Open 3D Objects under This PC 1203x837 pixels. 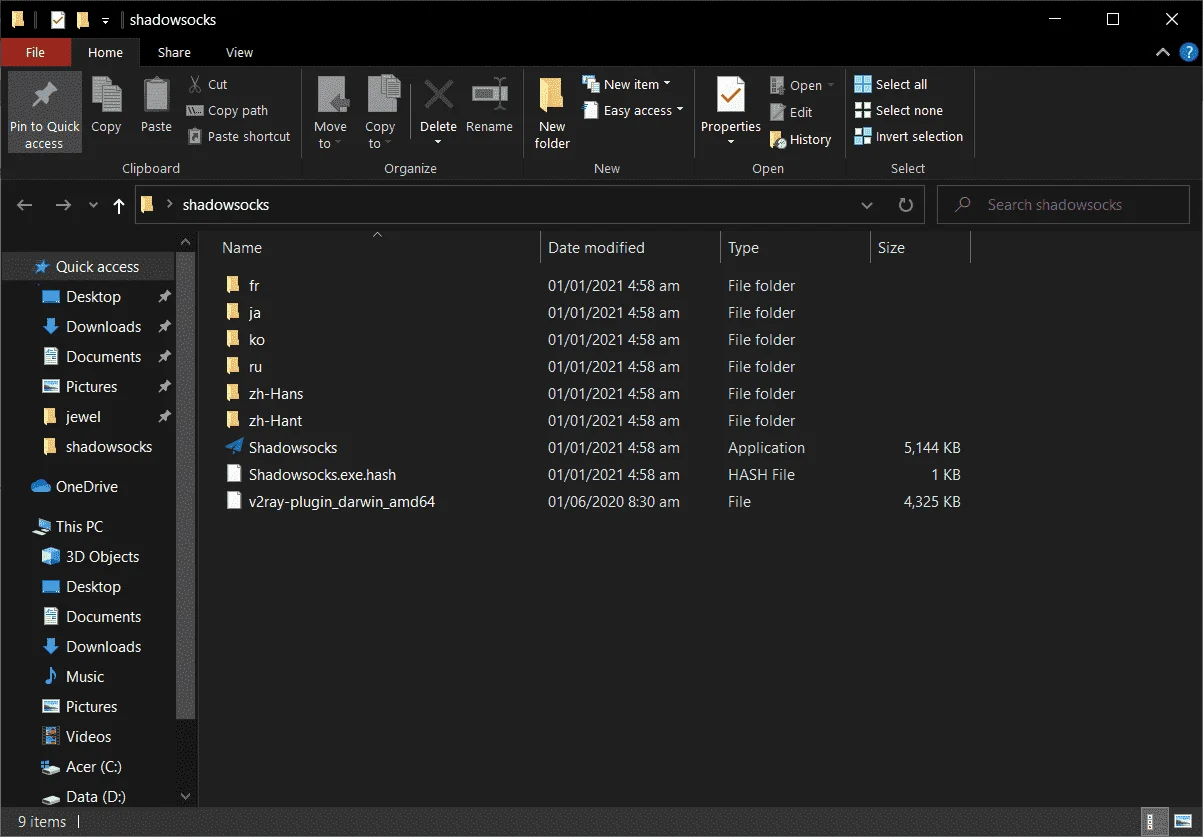102,557
